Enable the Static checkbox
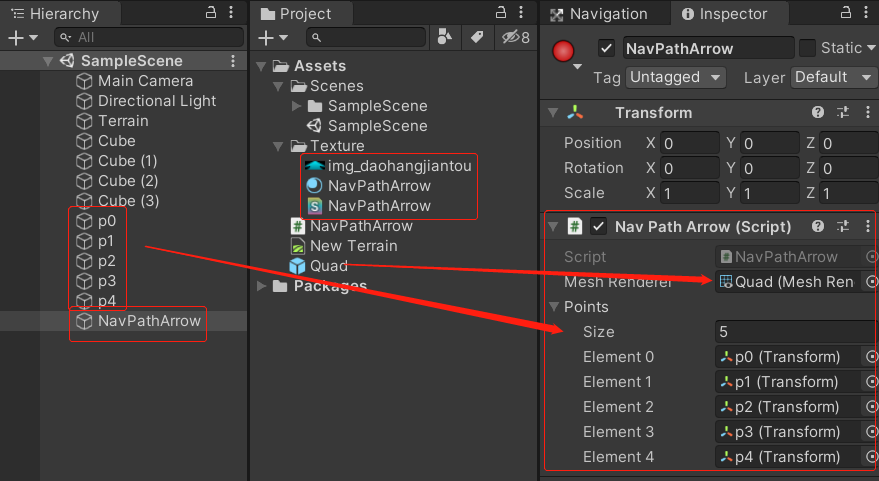Screen dimensions: 879x481 tap(807, 48)
